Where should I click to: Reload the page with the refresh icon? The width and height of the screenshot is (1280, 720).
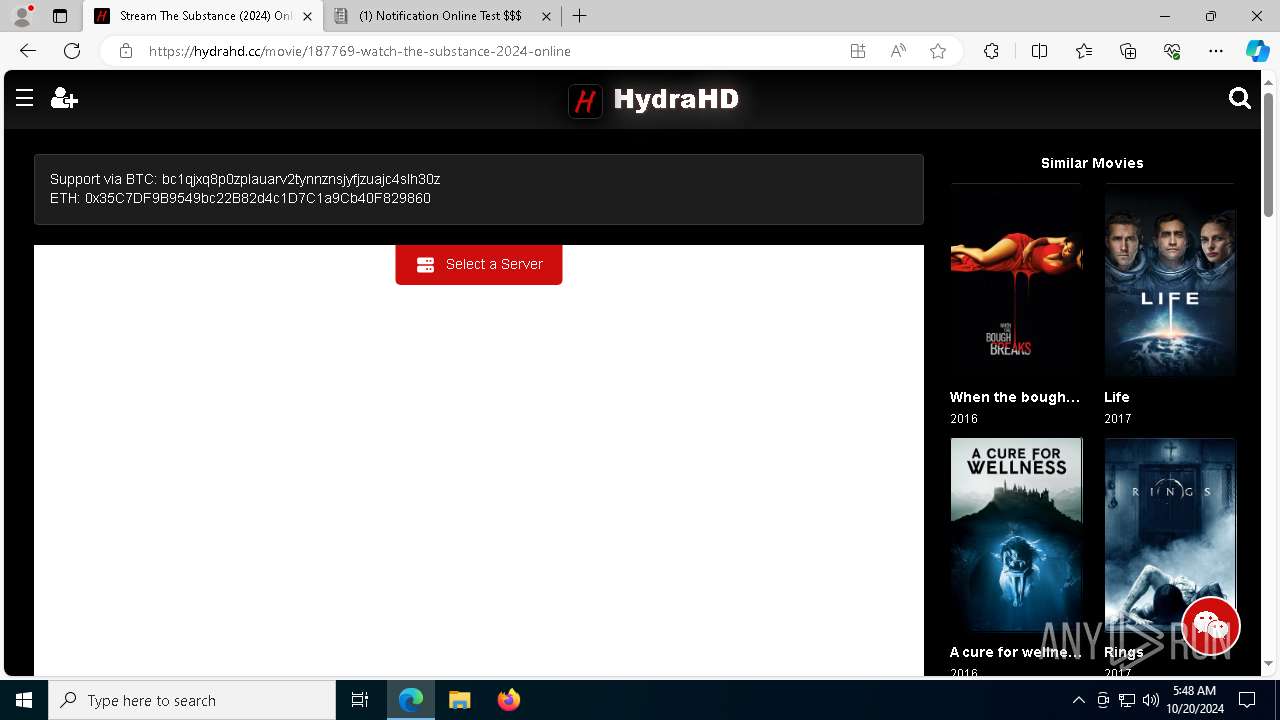[x=72, y=51]
